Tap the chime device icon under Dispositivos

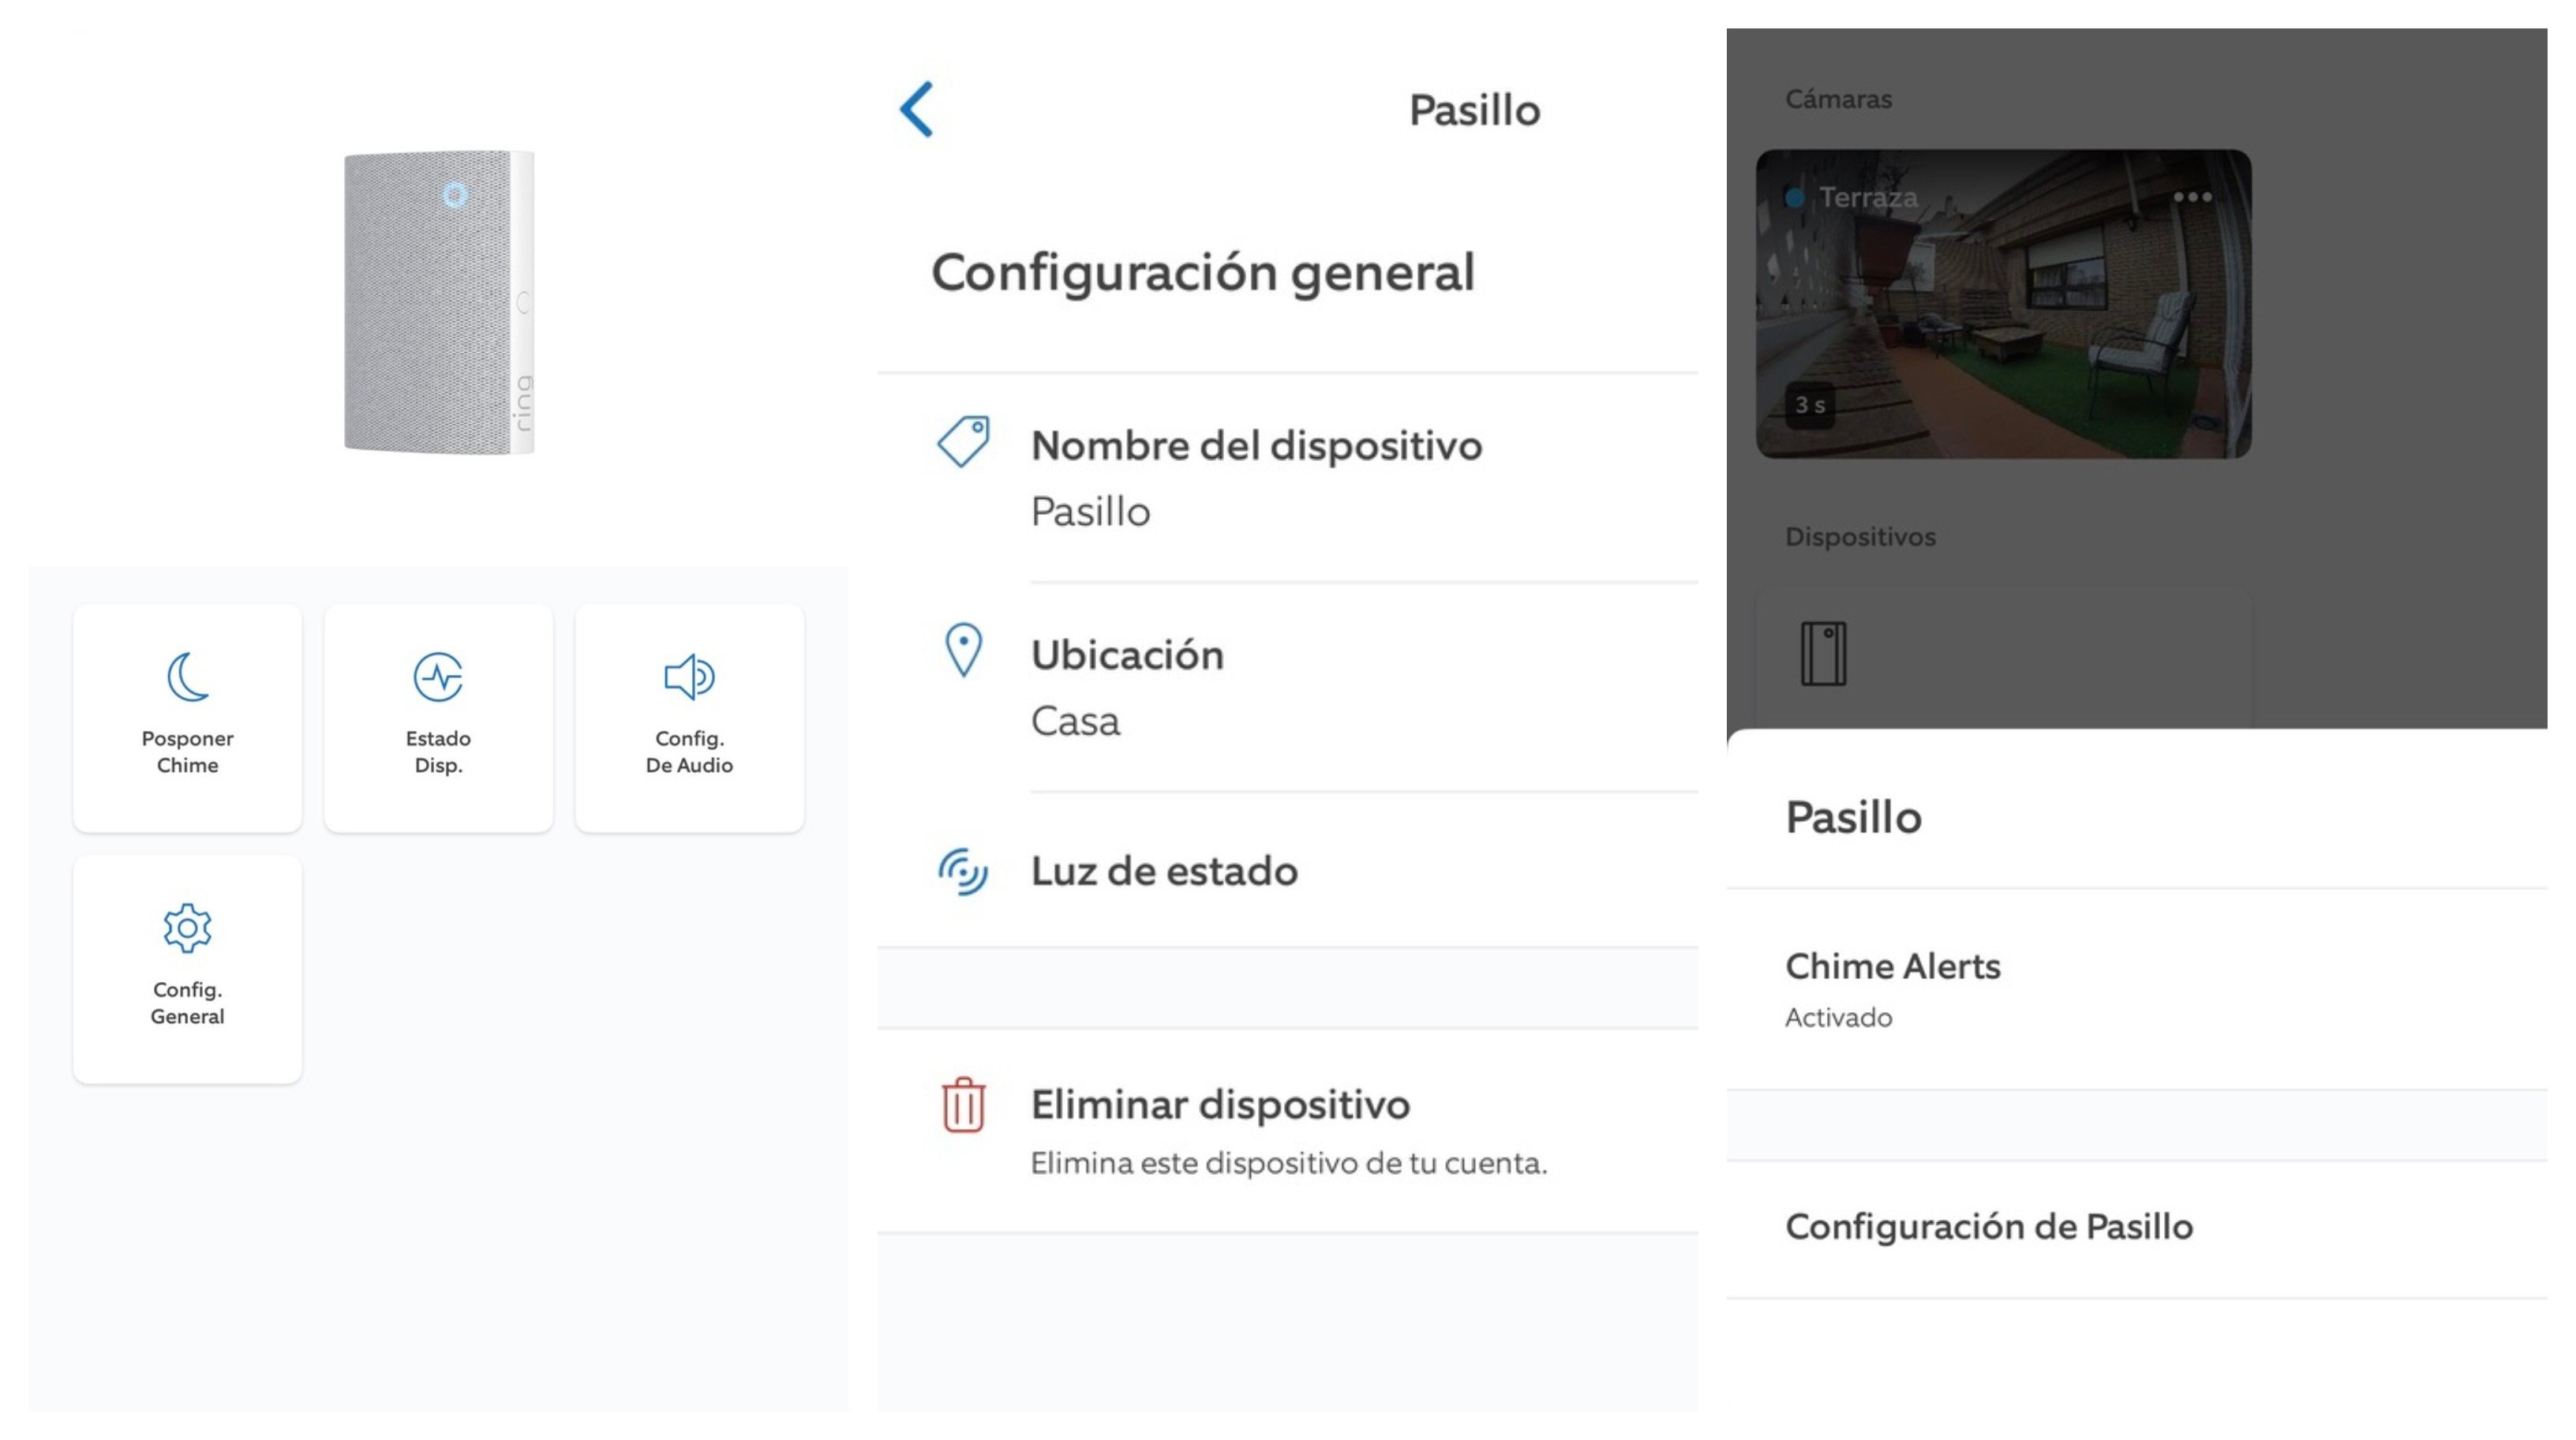click(x=1823, y=654)
